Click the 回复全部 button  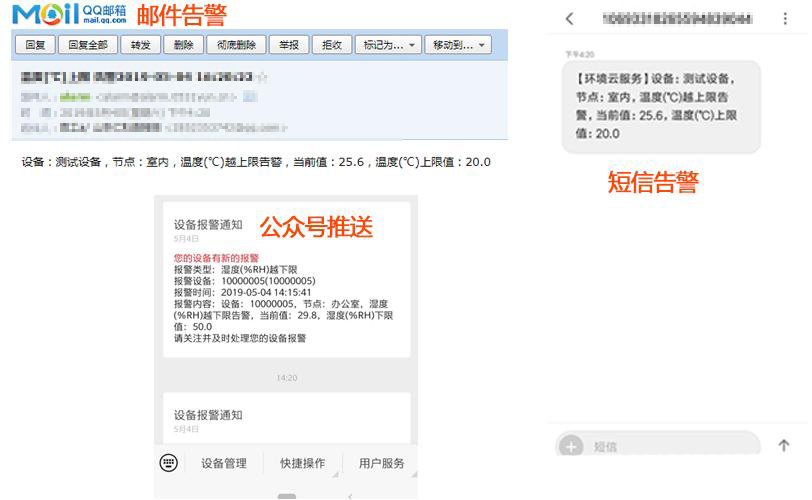pyautogui.click(x=85, y=45)
